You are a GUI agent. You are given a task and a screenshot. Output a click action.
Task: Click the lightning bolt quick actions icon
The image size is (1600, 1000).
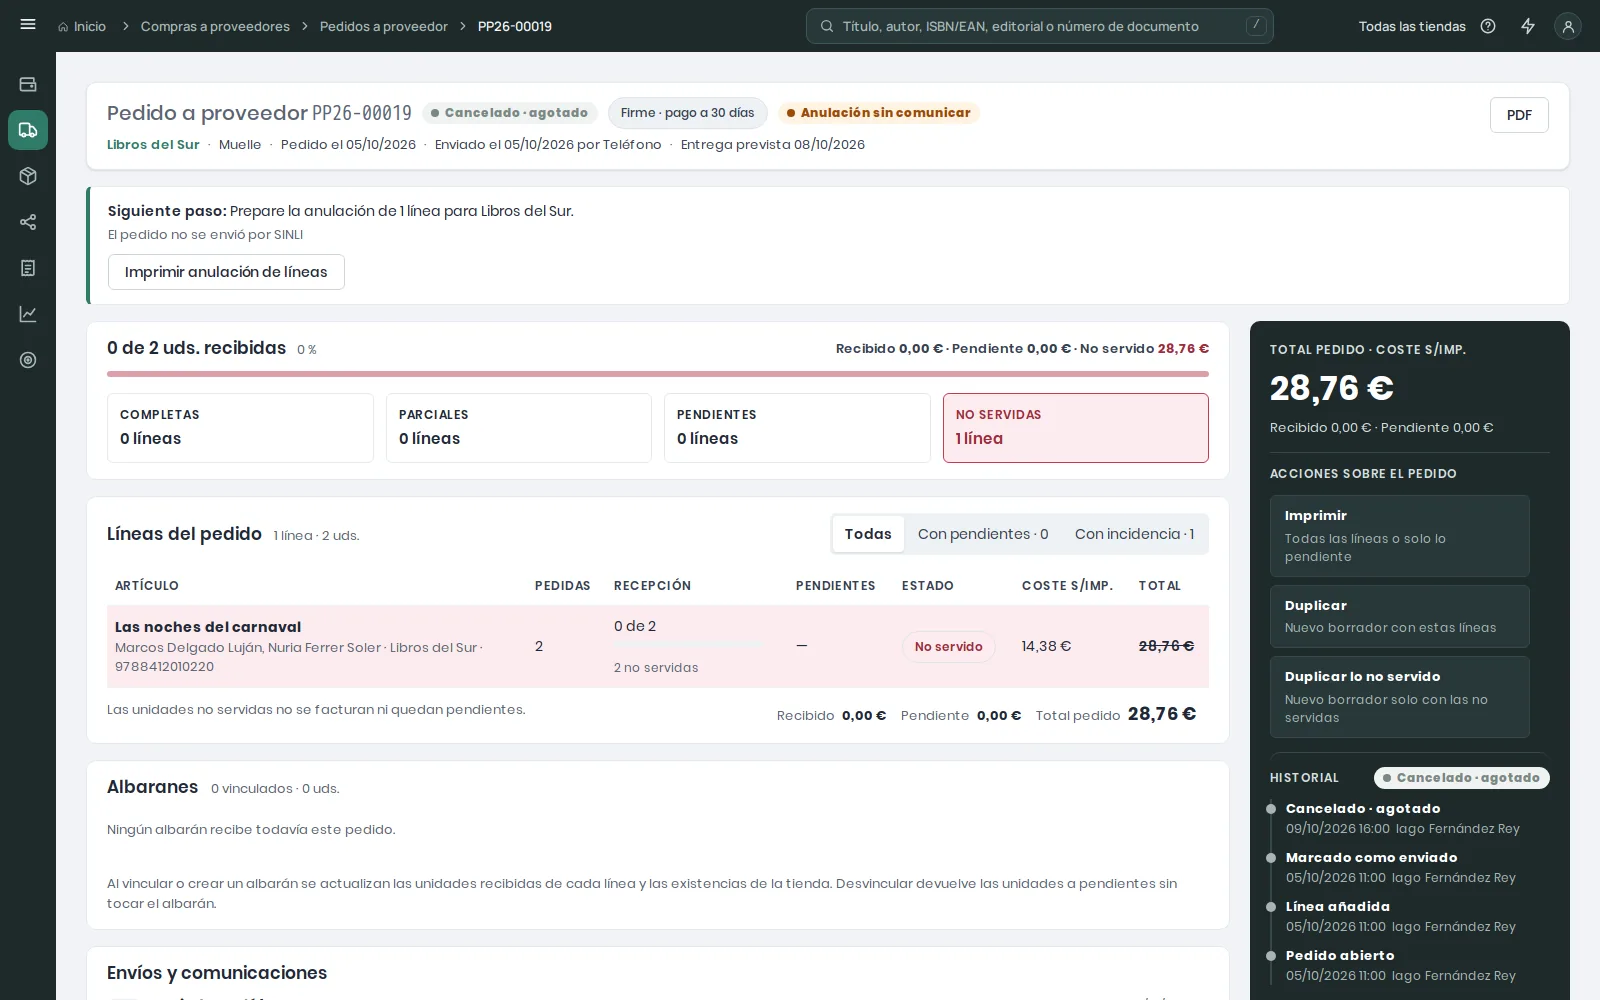coord(1528,27)
